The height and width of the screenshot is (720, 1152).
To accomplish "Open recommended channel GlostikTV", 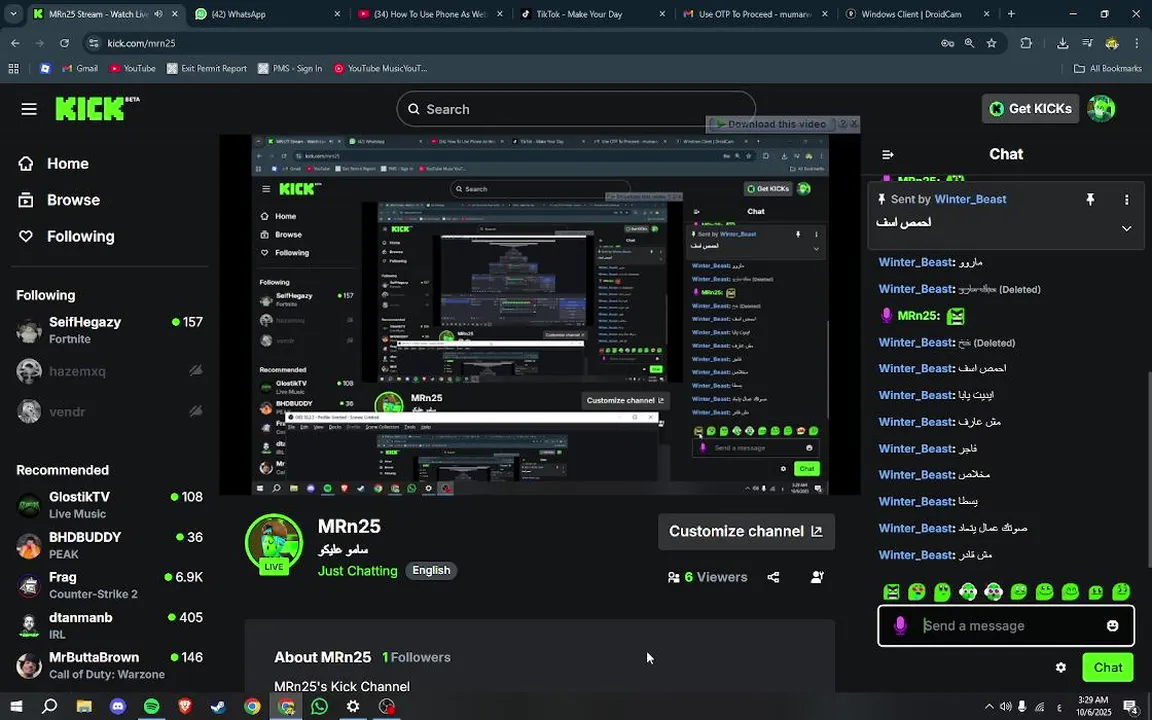I will coord(109,505).
